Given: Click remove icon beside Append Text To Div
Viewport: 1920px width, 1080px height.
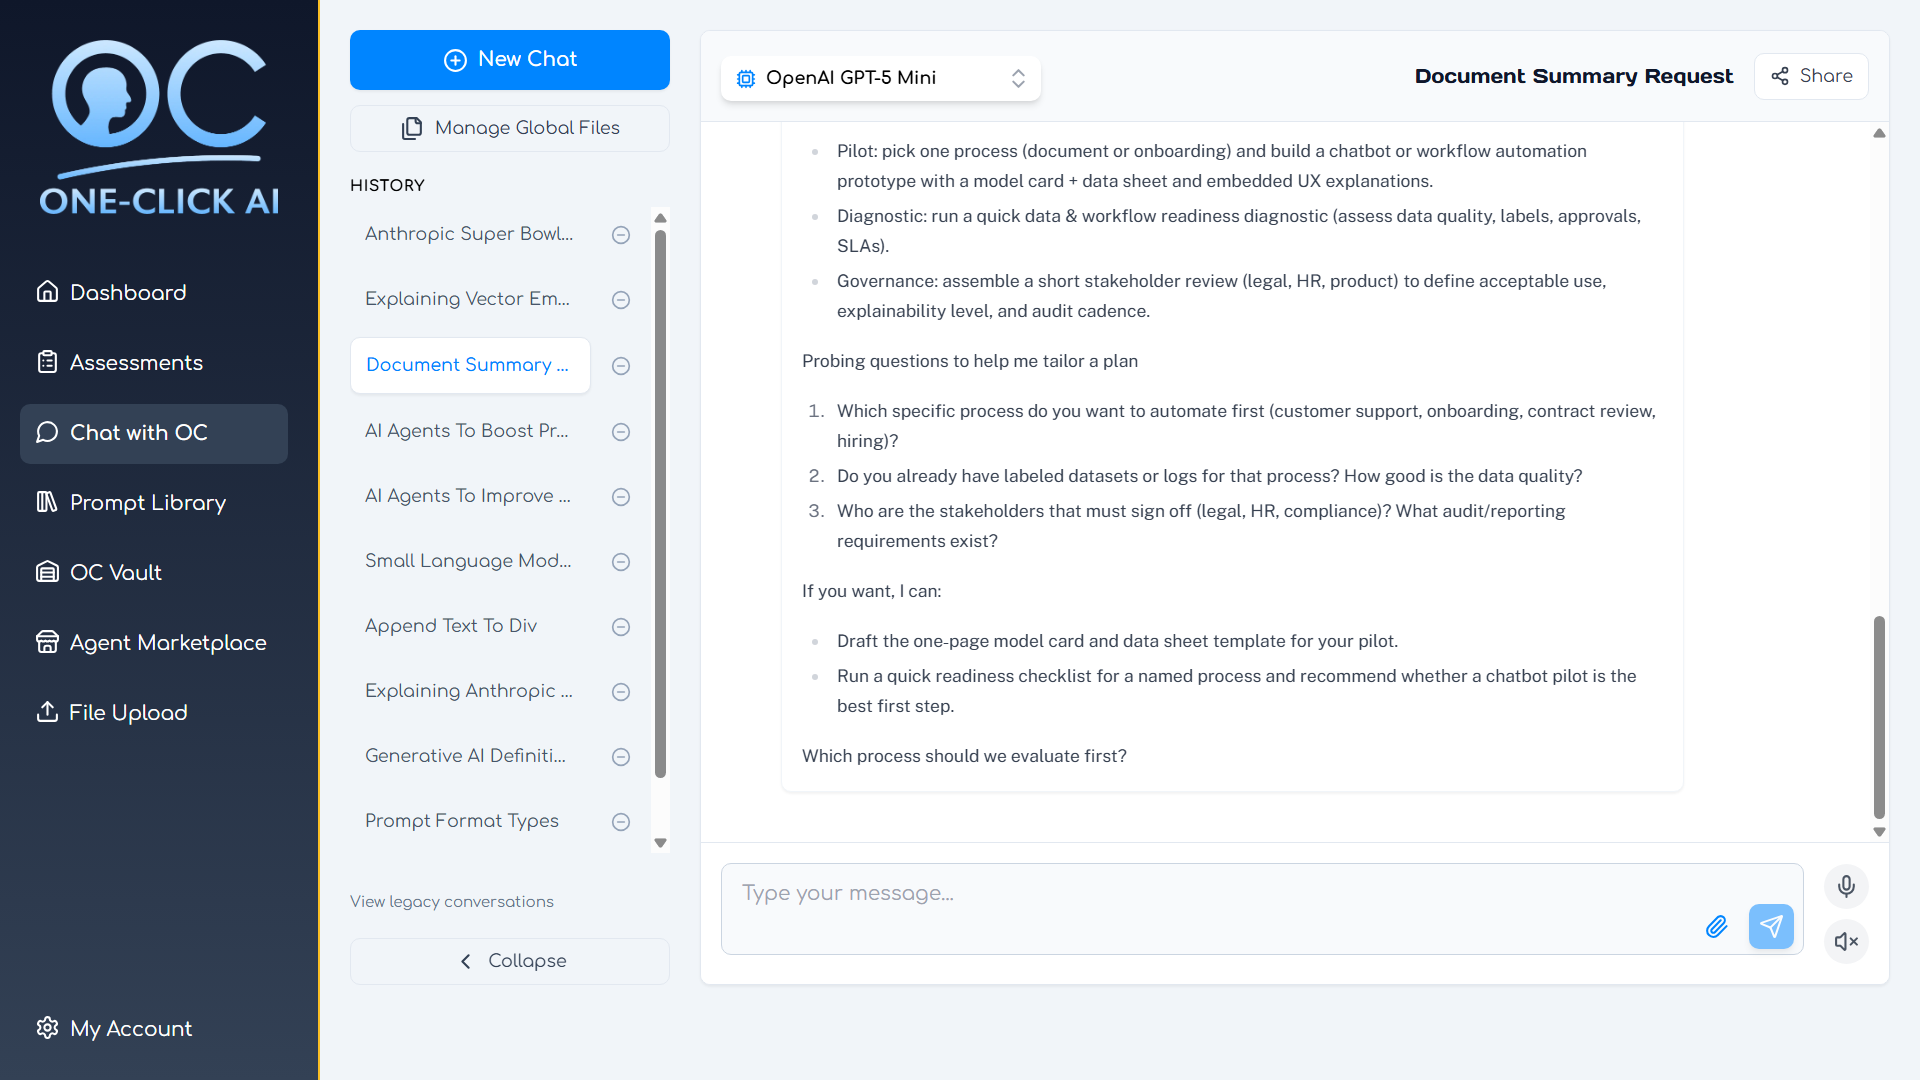Looking at the screenshot, I should pos(621,627).
